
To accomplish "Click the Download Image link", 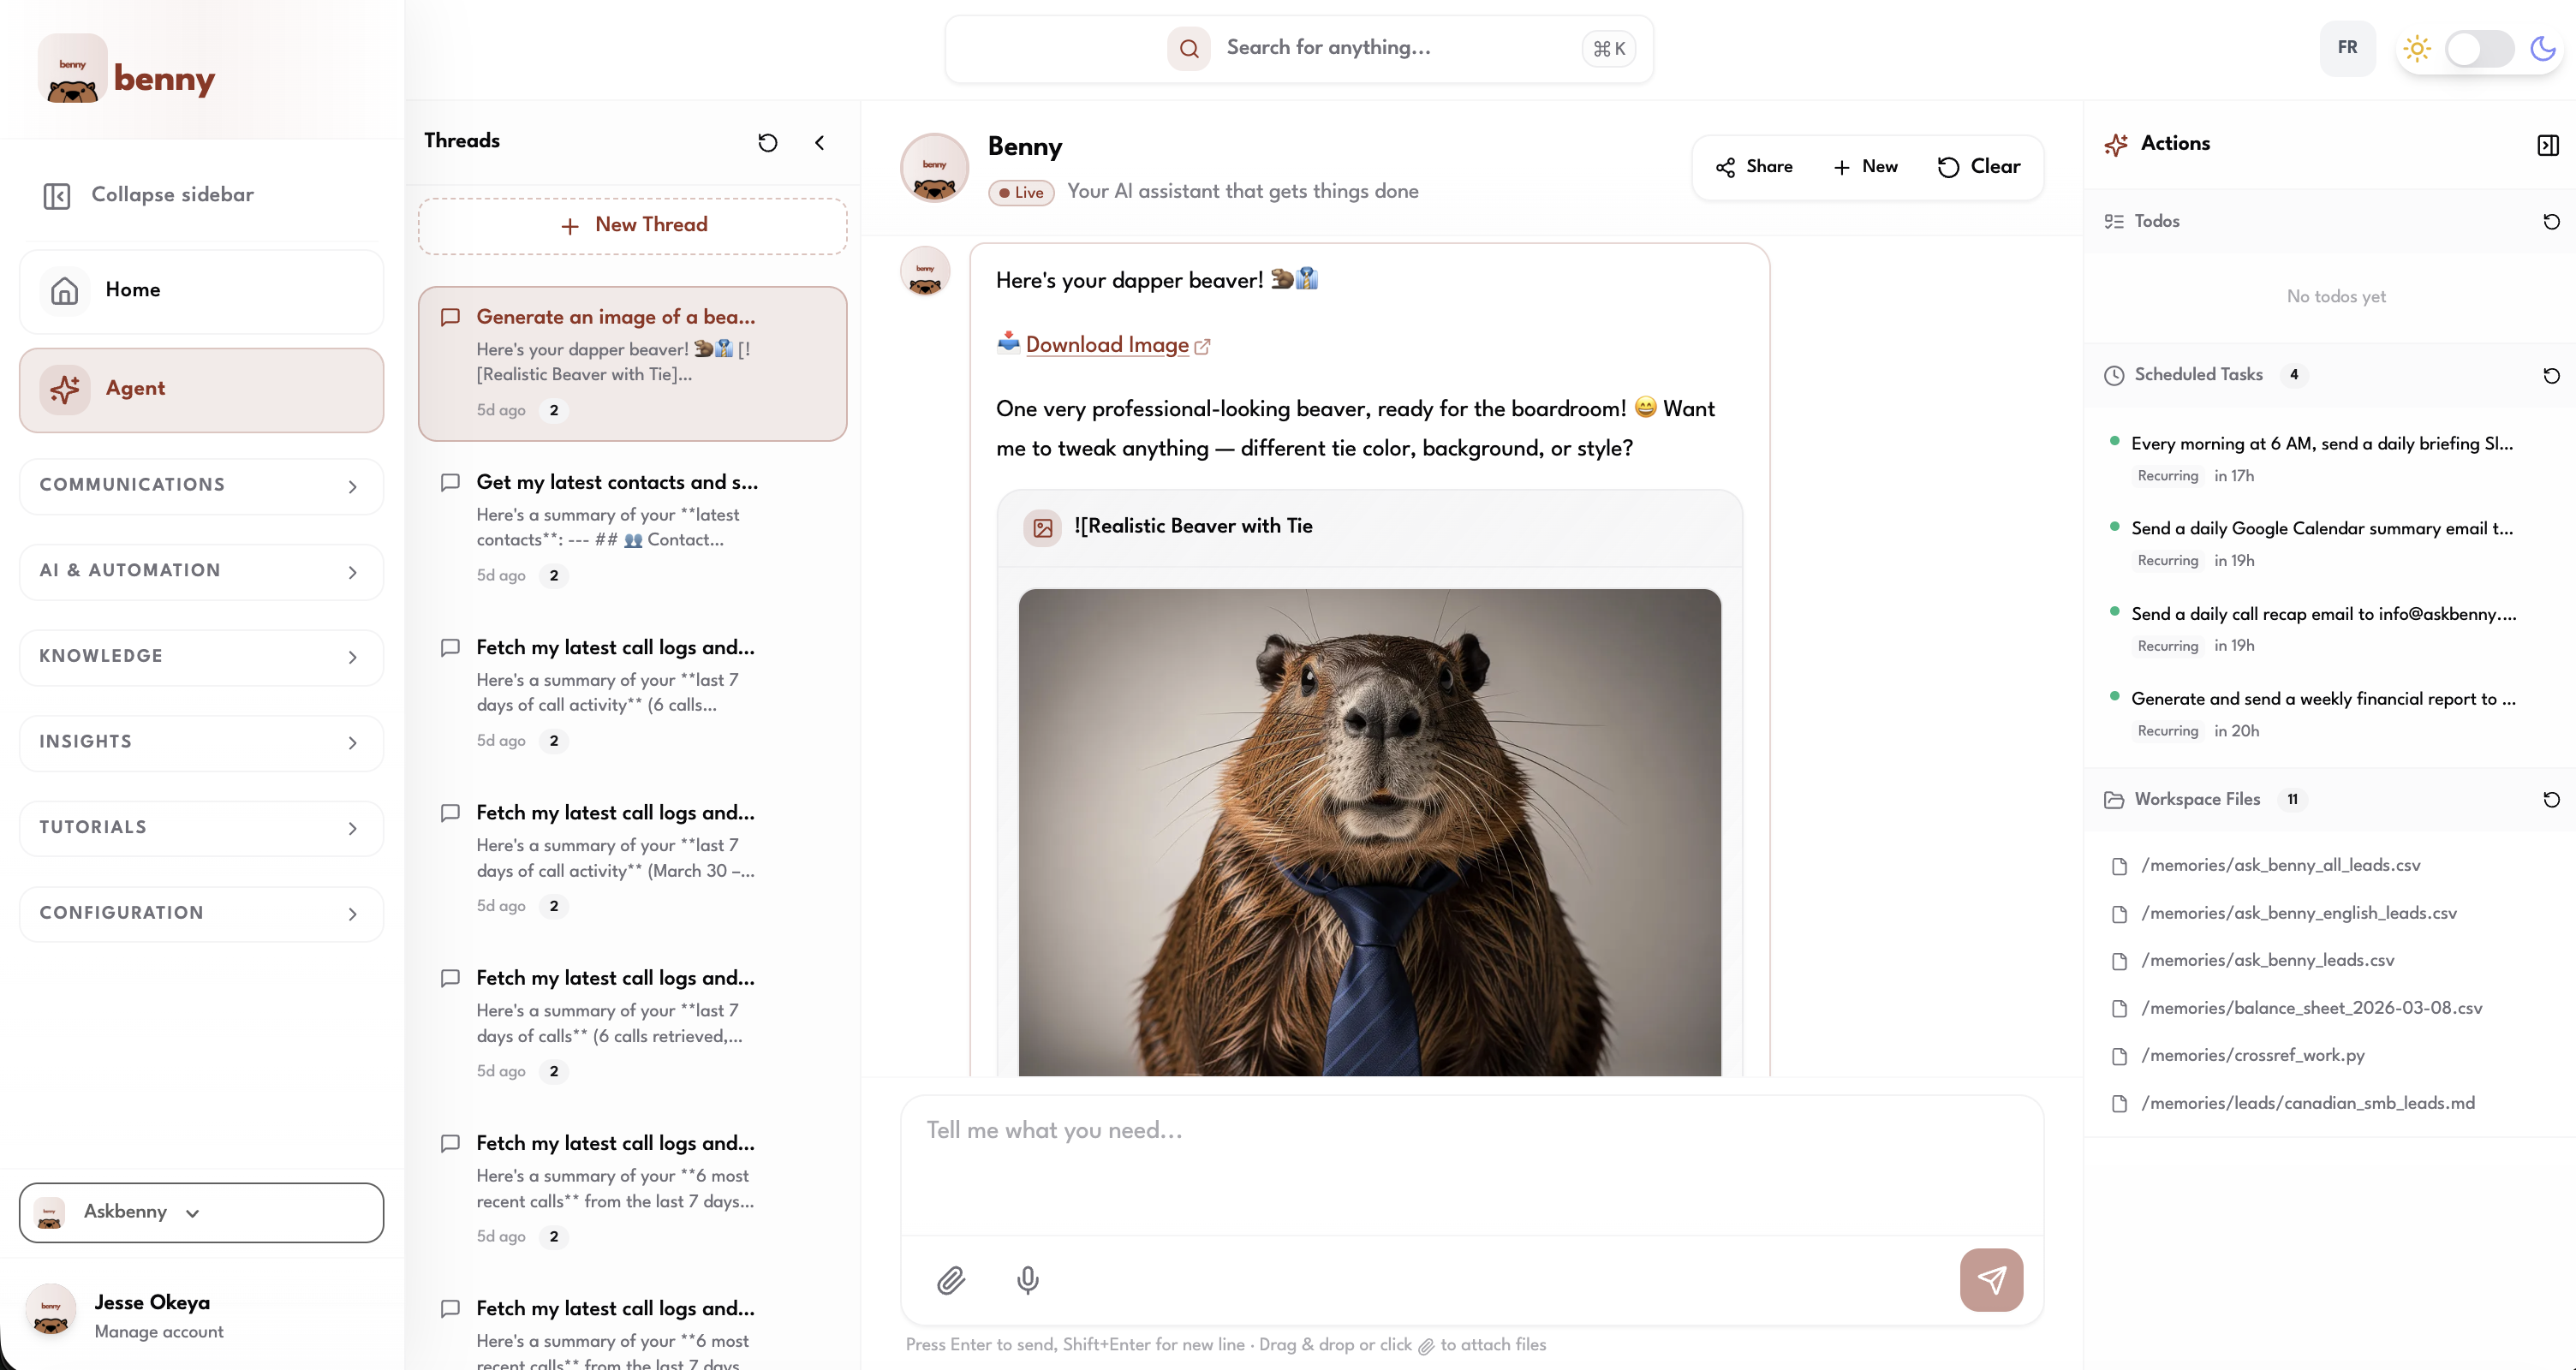I will coord(1106,345).
